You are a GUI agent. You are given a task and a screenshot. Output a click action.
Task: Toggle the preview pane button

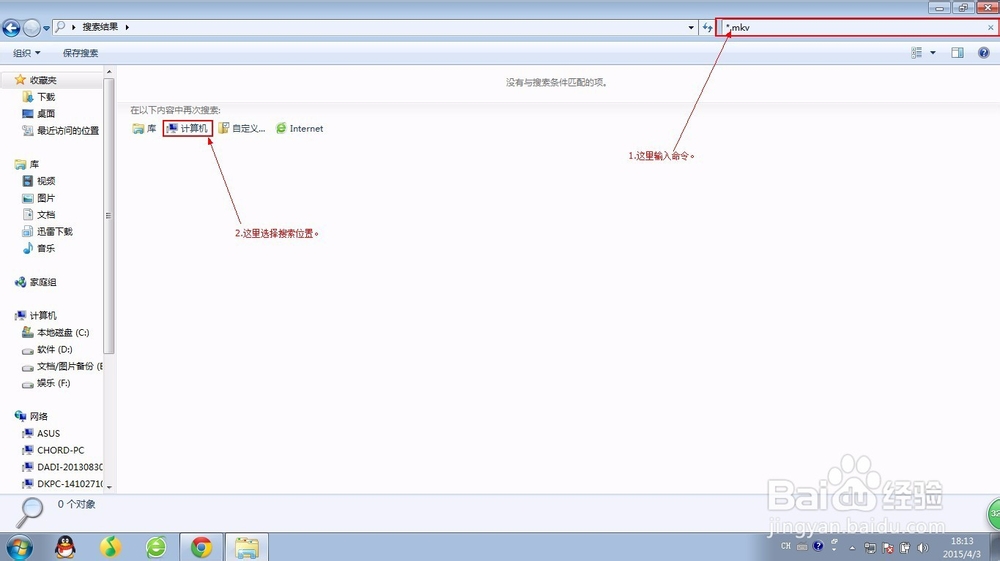point(957,53)
